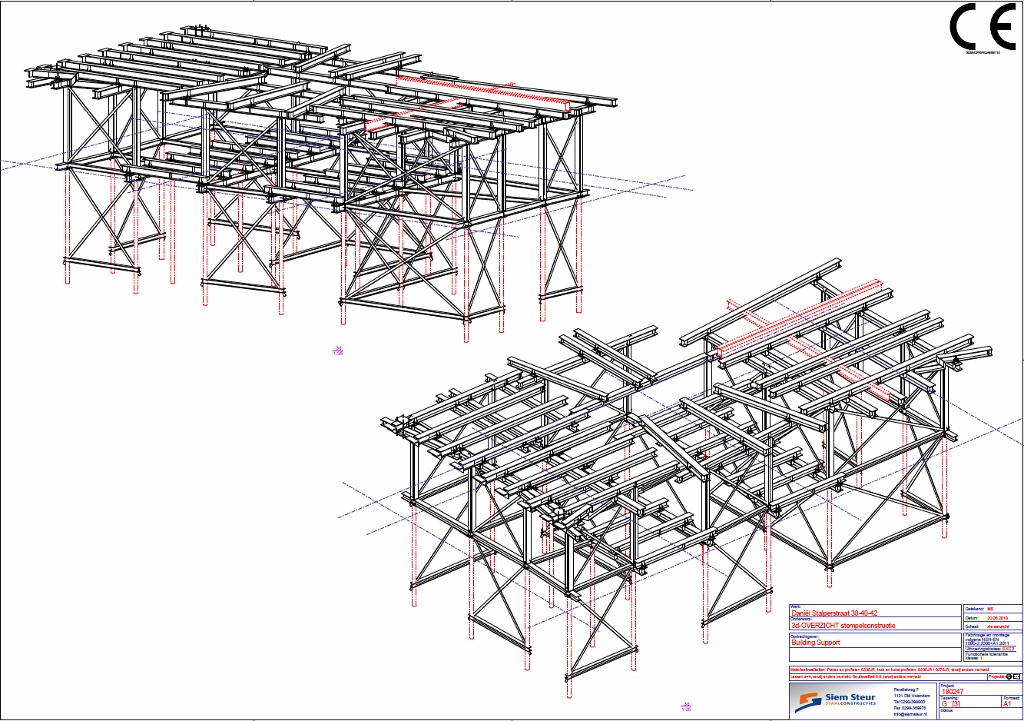Click the red material specification note line
The image size is (1024, 721).
889,670
